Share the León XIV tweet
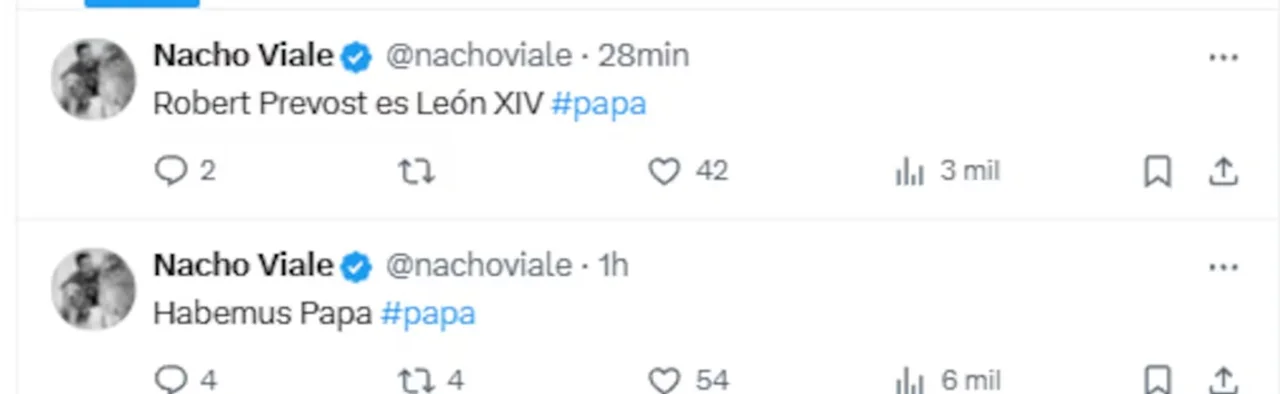 click(x=1224, y=172)
